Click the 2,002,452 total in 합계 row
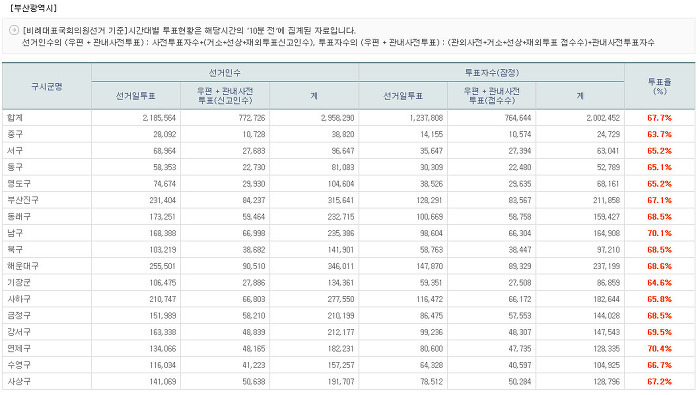This screenshot has width=700, height=395. (x=603, y=118)
